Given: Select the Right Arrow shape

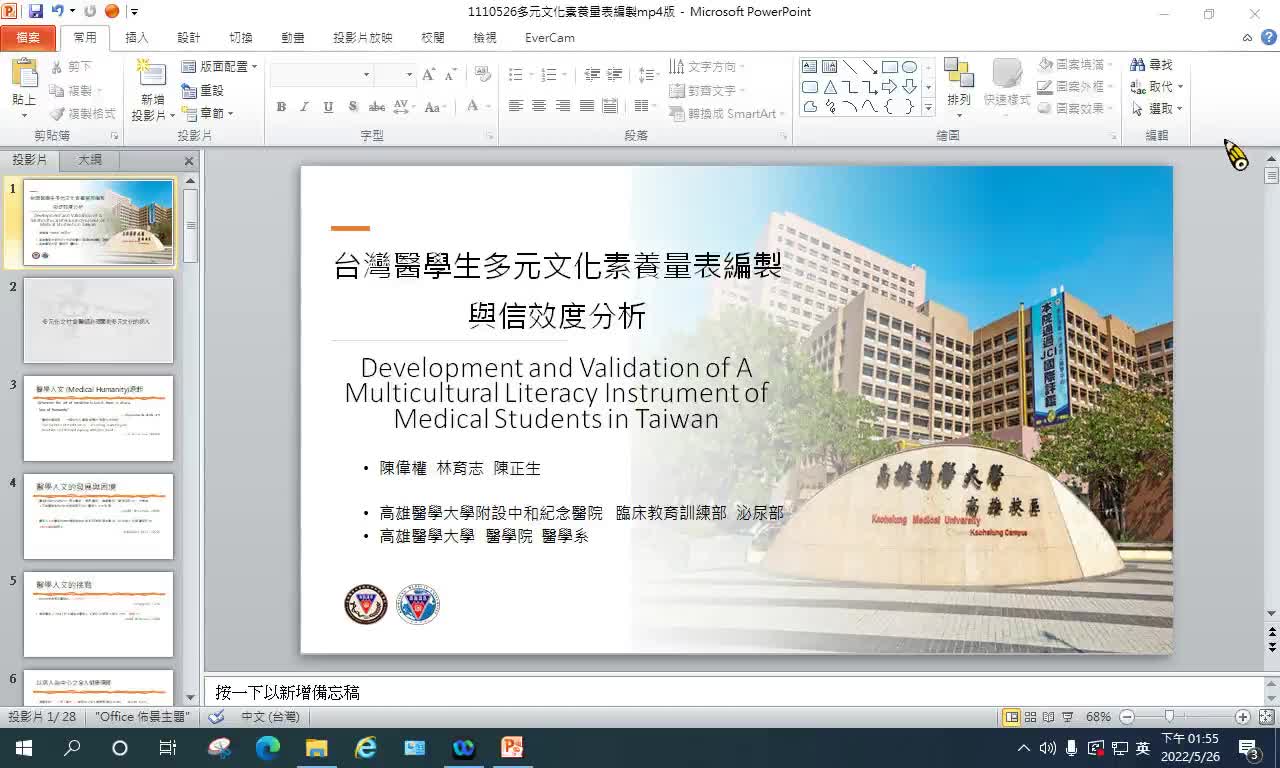Looking at the screenshot, I should (889, 87).
